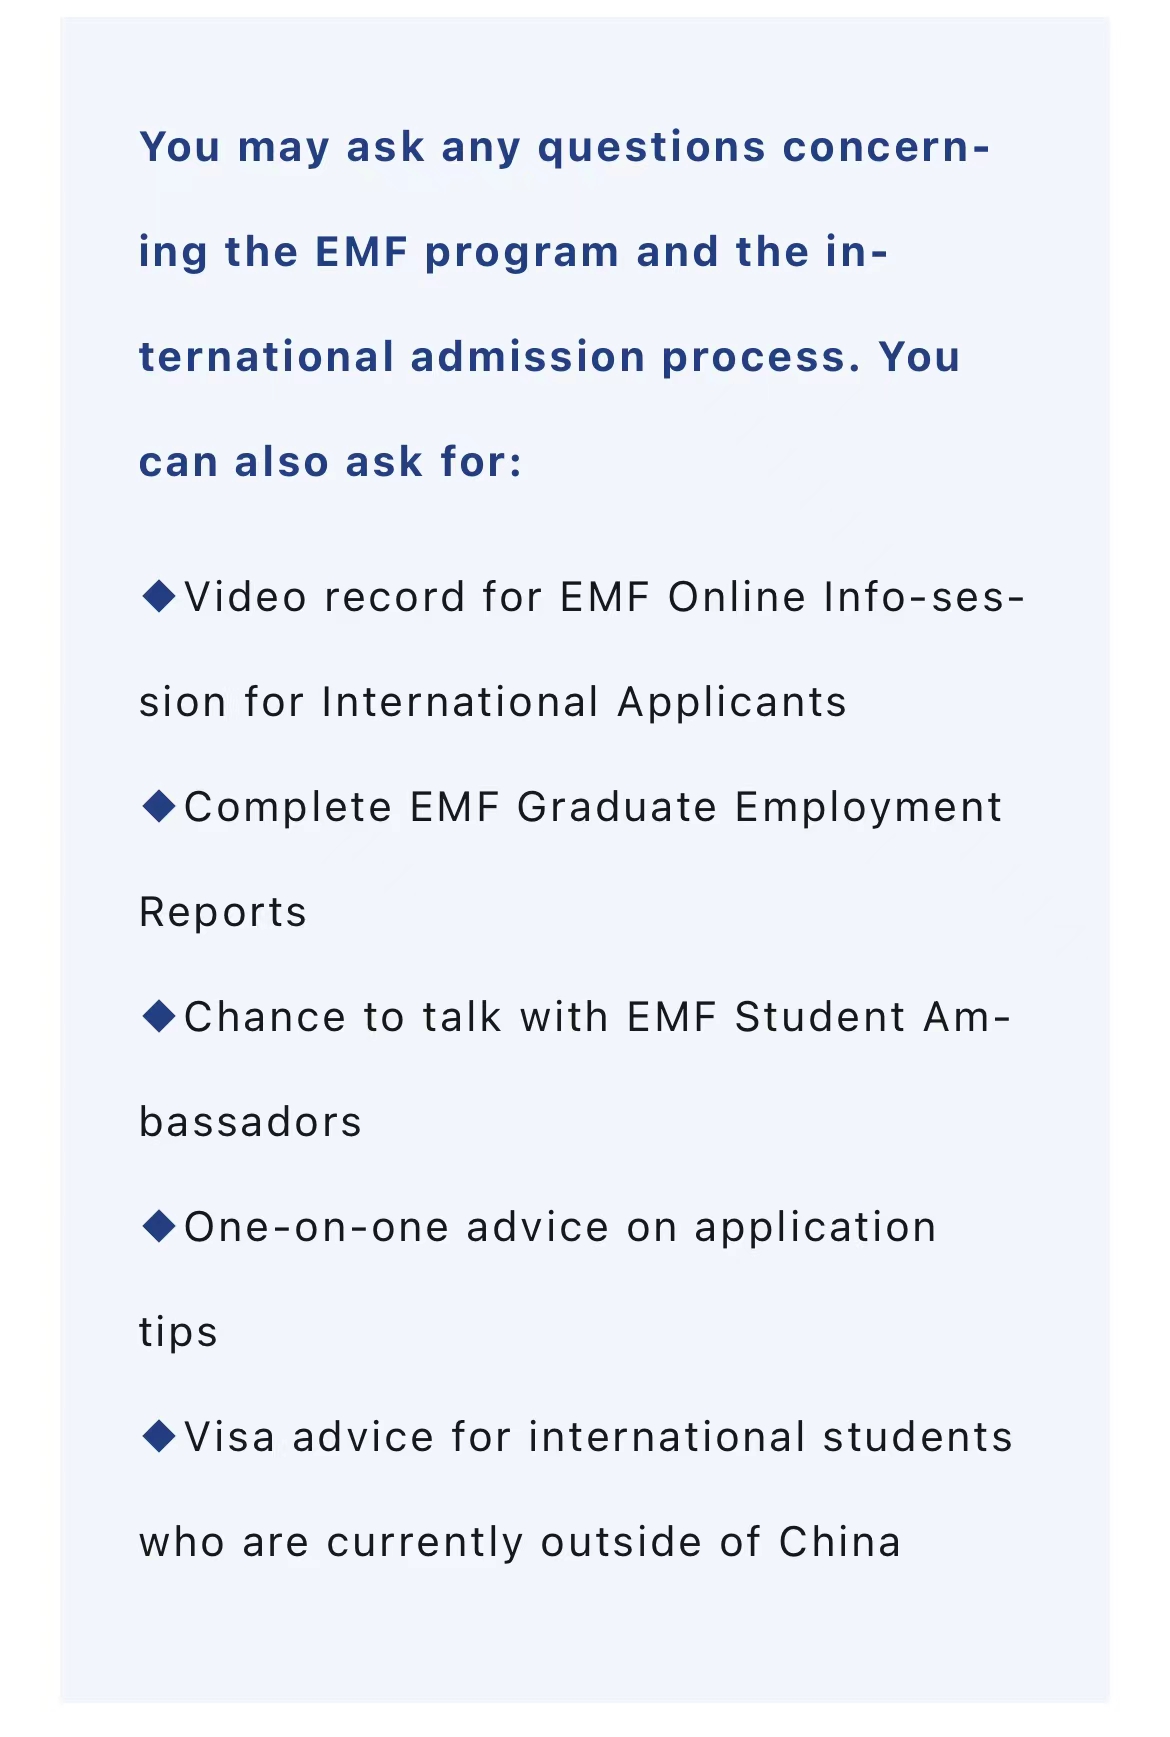Click the word 'China' in the last line
The width and height of the screenshot is (1170, 1737).
pyautogui.click(x=840, y=1542)
